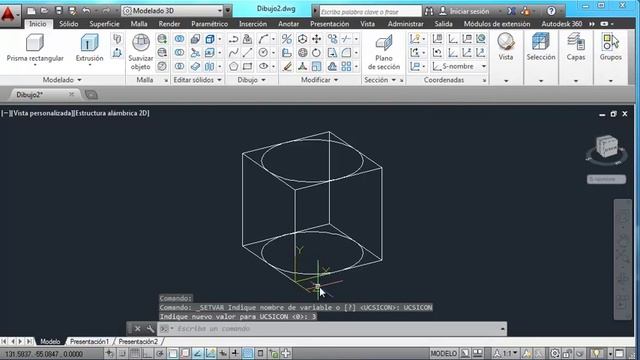Click the search keyword input field
The height and width of the screenshot is (360, 640).
coord(370,11)
